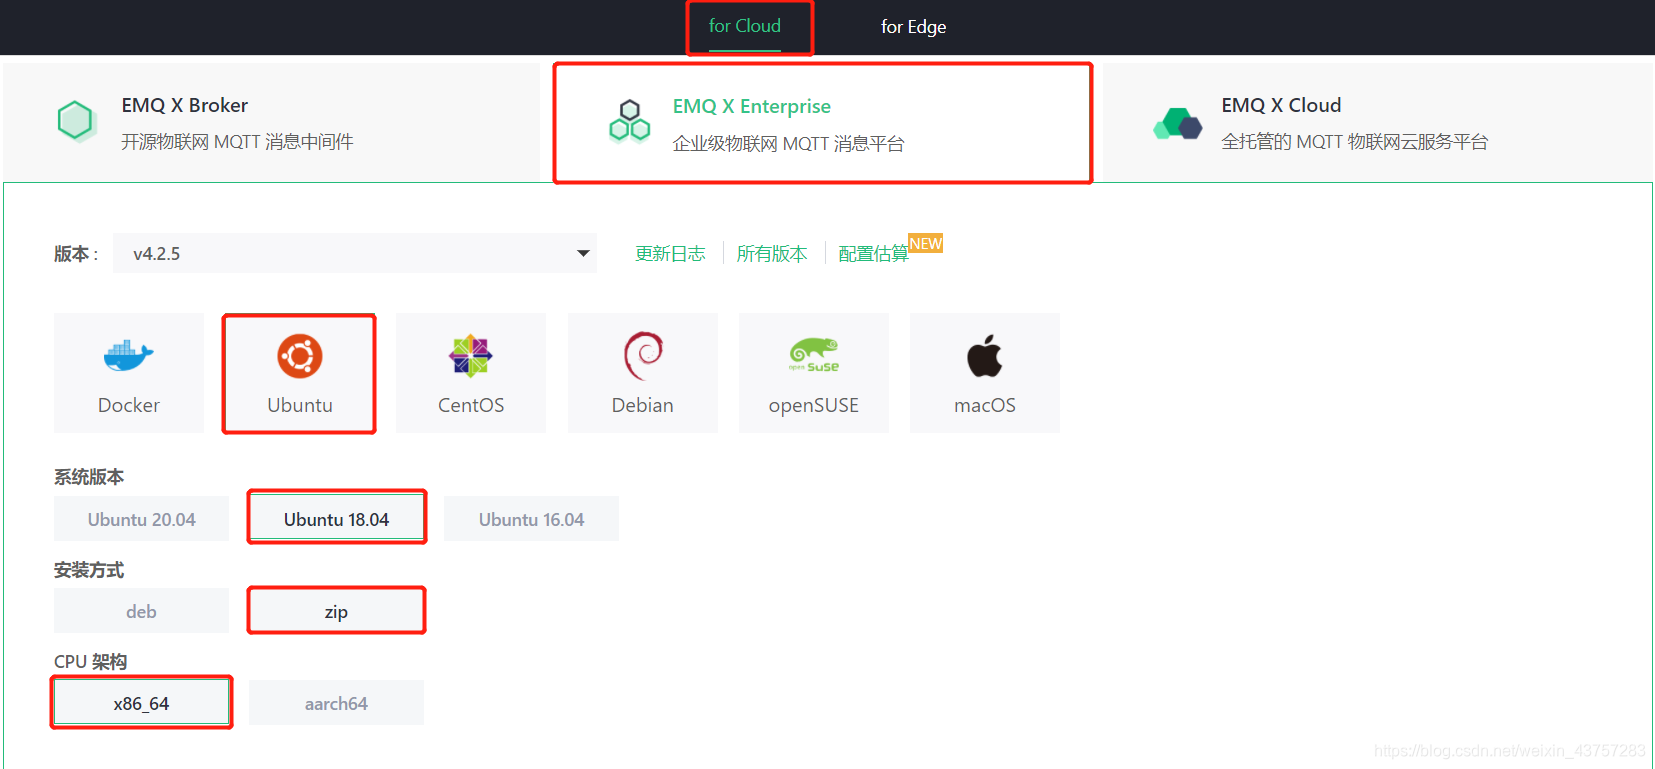Image resolution: width=1655 pixels, height=769 pixels.
Task: Click the 版本 label
Action: [76, 254]
